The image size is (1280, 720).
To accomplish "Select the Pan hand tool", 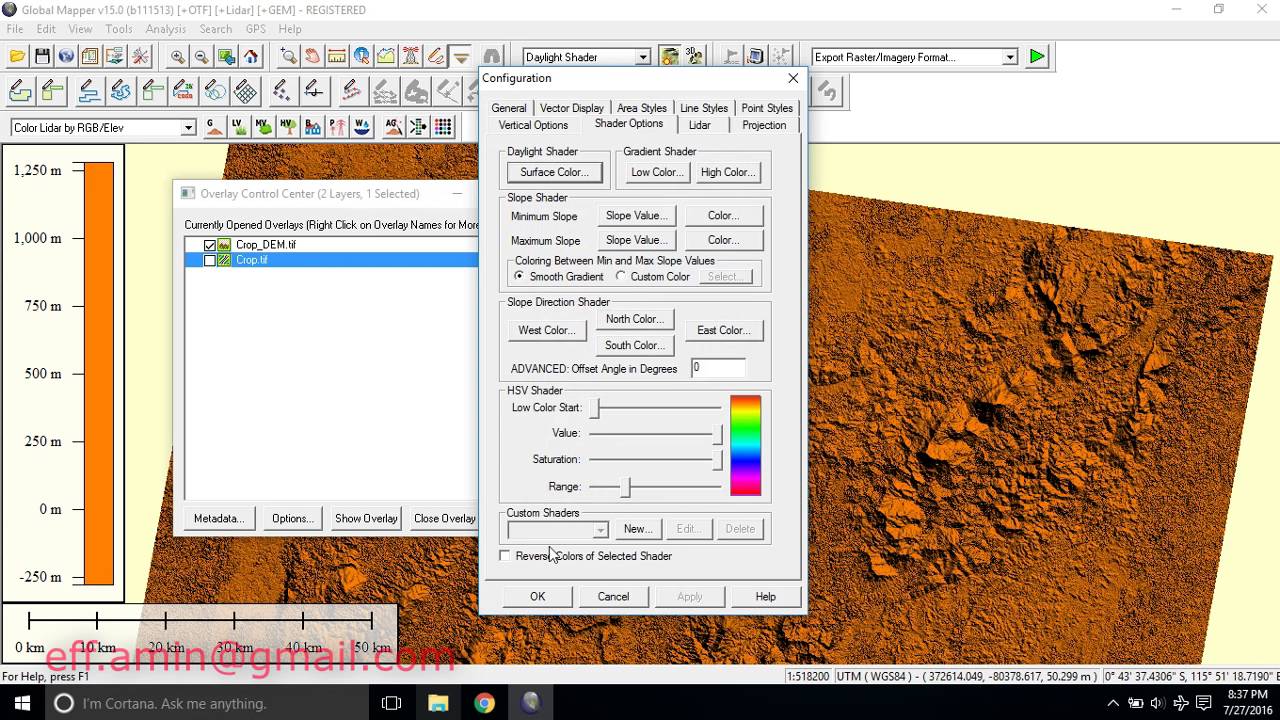I will (x=313, y=57).
